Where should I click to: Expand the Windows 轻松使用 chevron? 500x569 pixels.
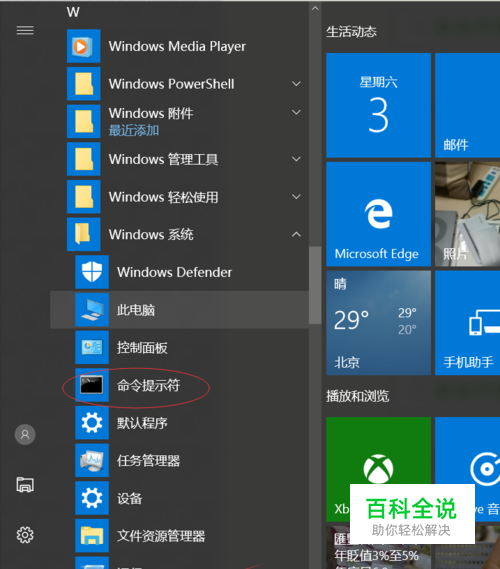pyautogui.click(x=296, y=197)
